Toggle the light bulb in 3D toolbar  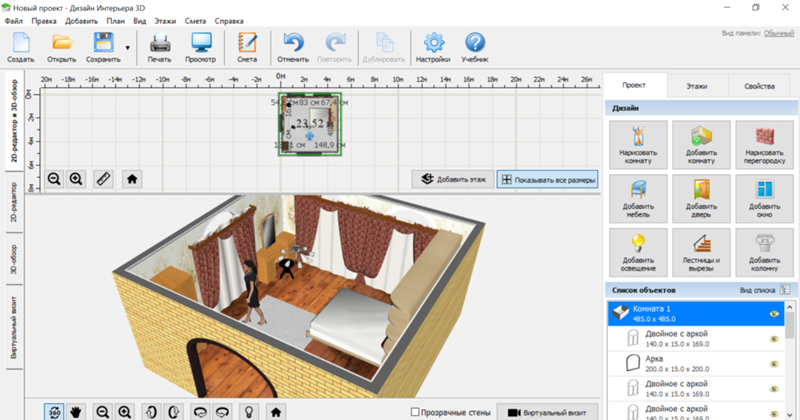(x=249, y=411)
